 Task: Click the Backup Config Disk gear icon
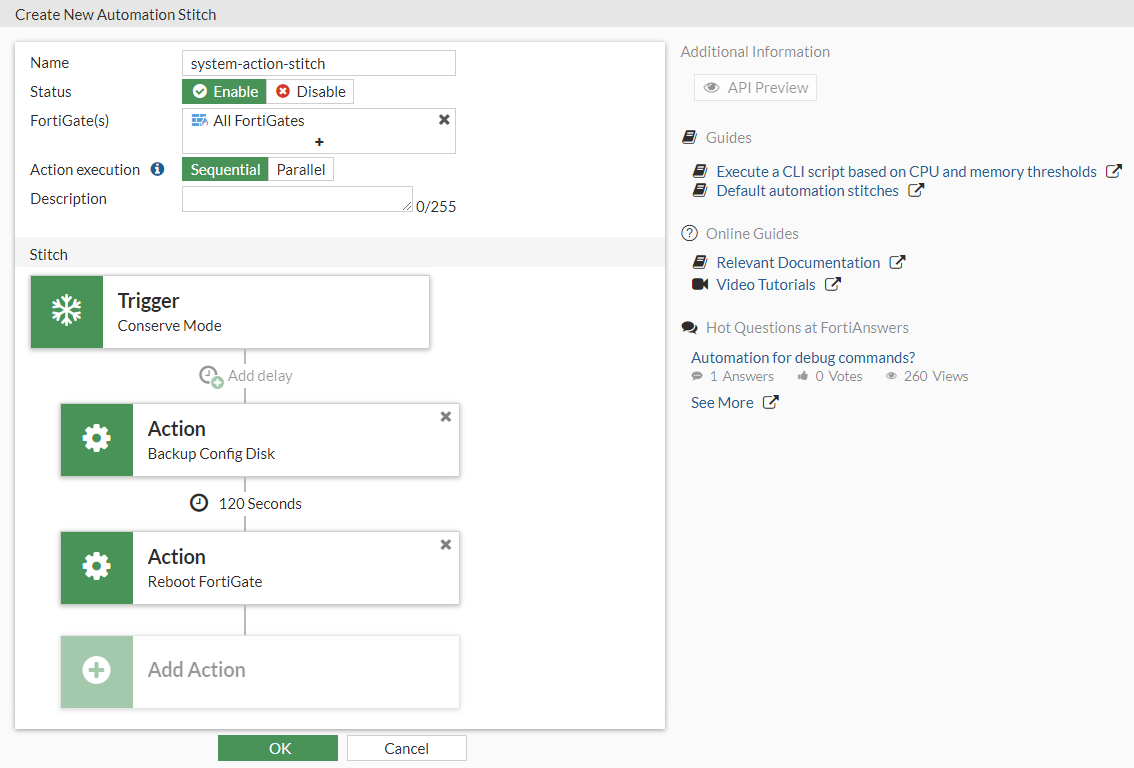click(x=97, y=440)
